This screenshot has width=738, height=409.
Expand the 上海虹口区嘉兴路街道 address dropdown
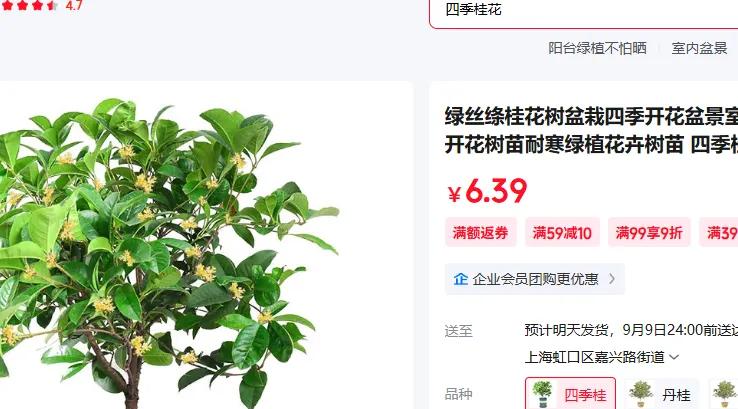tap(674, 357)
